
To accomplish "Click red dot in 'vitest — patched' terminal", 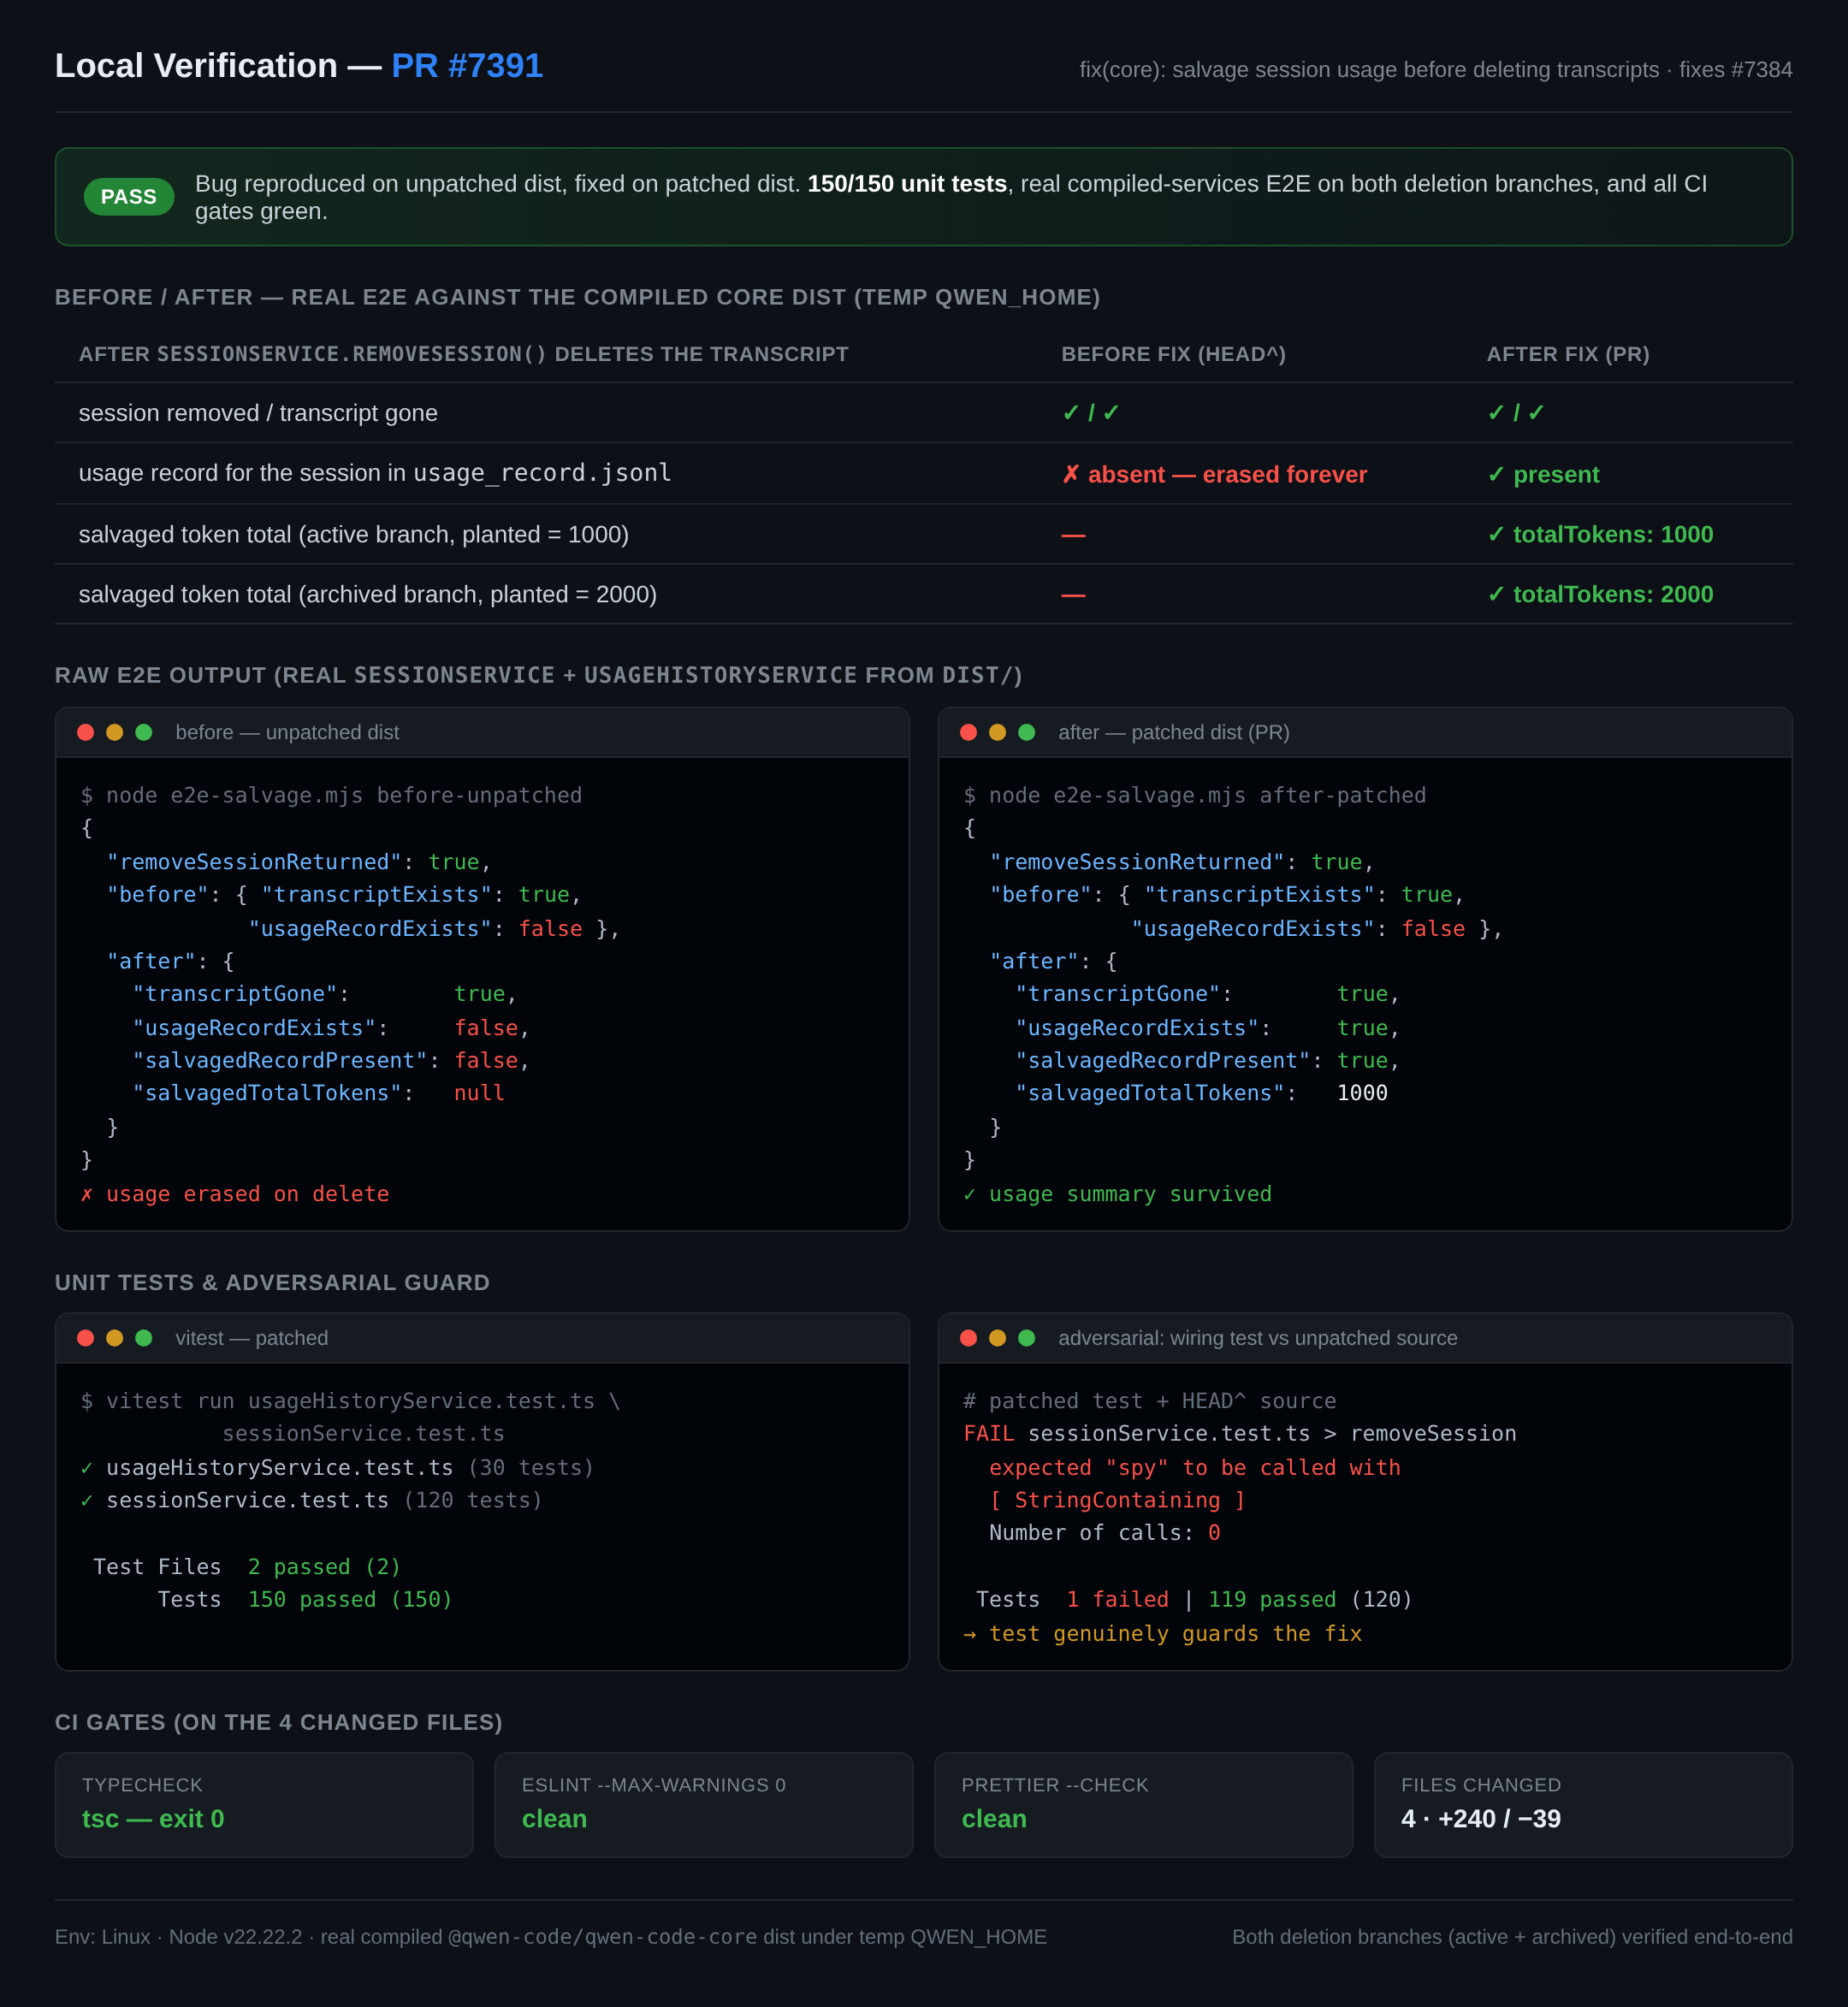I will [86, 1338].
